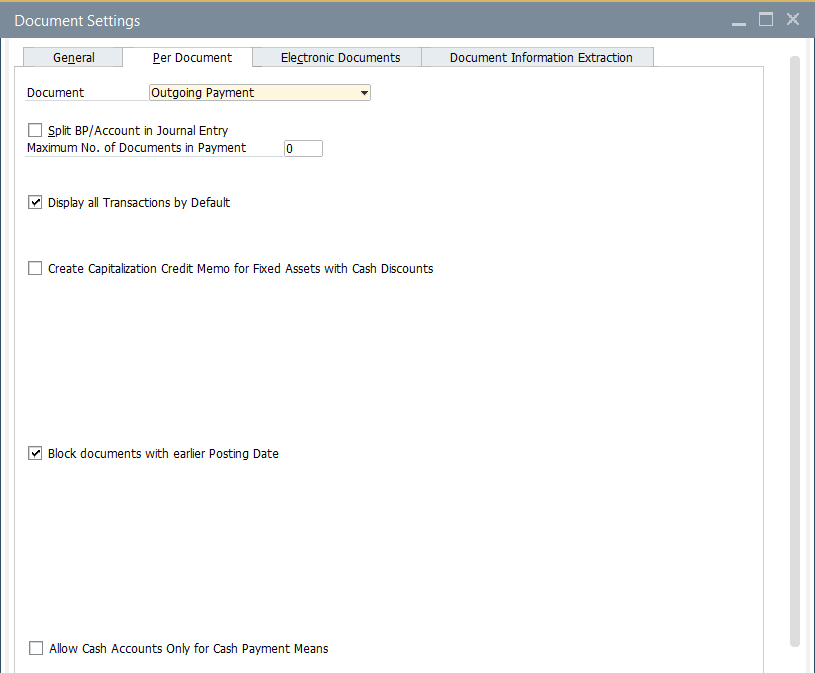
Task: Expand the Document dropdown arrow
Action: pyautogui.click(x=364, y=93)
